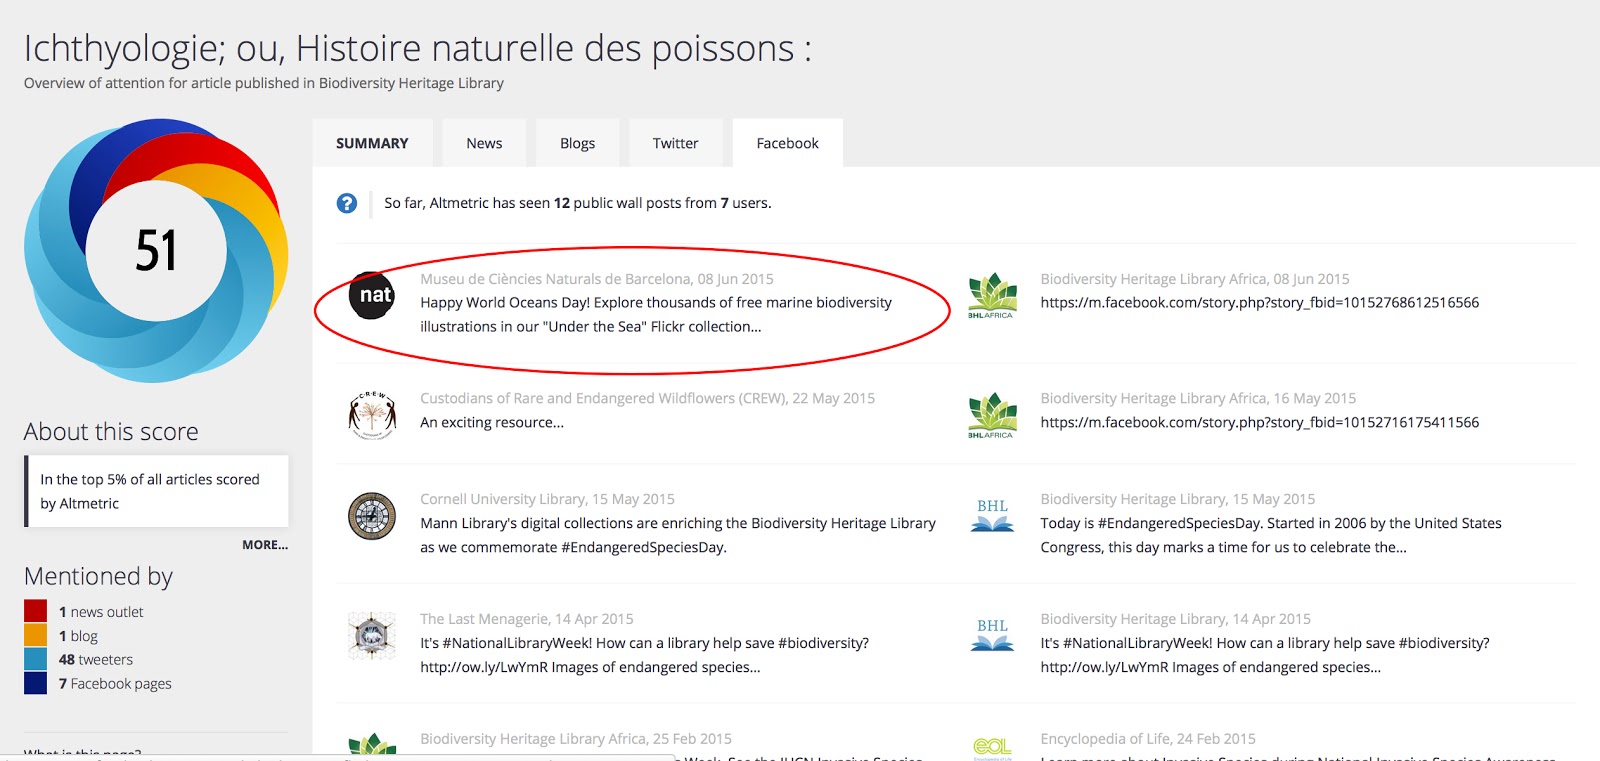Click BHL Africa logo beside 08 Jun post
This screenshot has height=761, width=1600.
[991, 296]
